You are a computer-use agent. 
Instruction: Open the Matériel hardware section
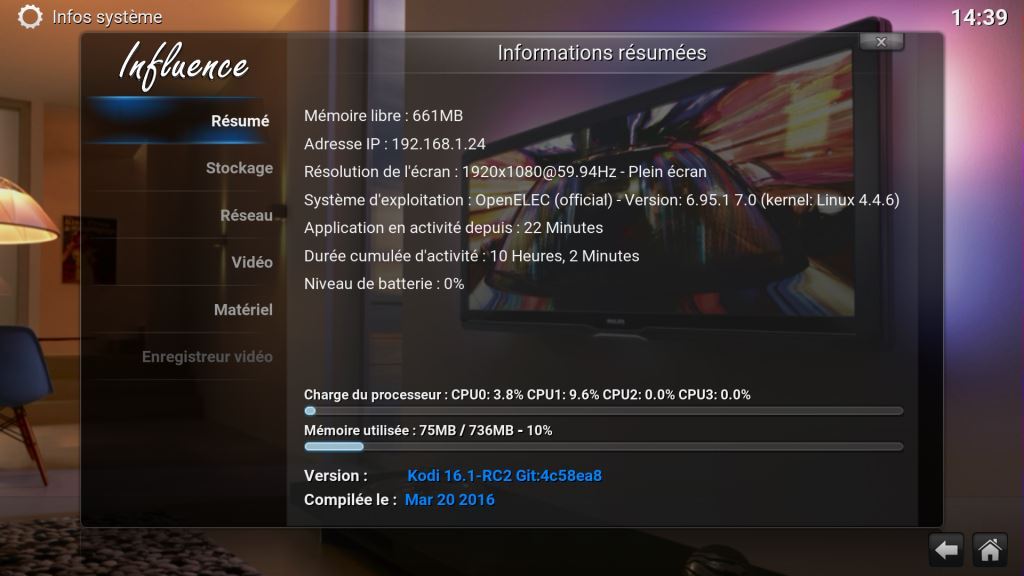(243, 310)
